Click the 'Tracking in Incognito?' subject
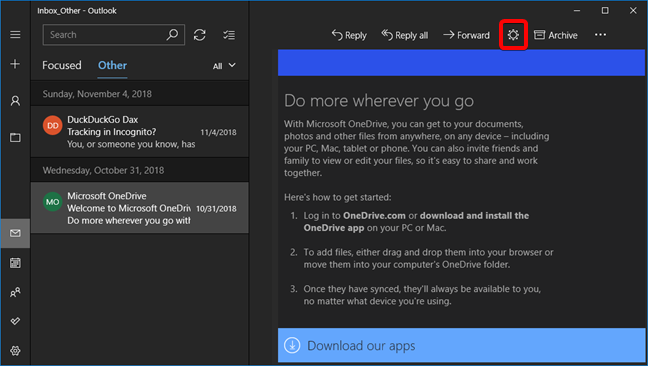The image size is (648, 366). point(112,132)
